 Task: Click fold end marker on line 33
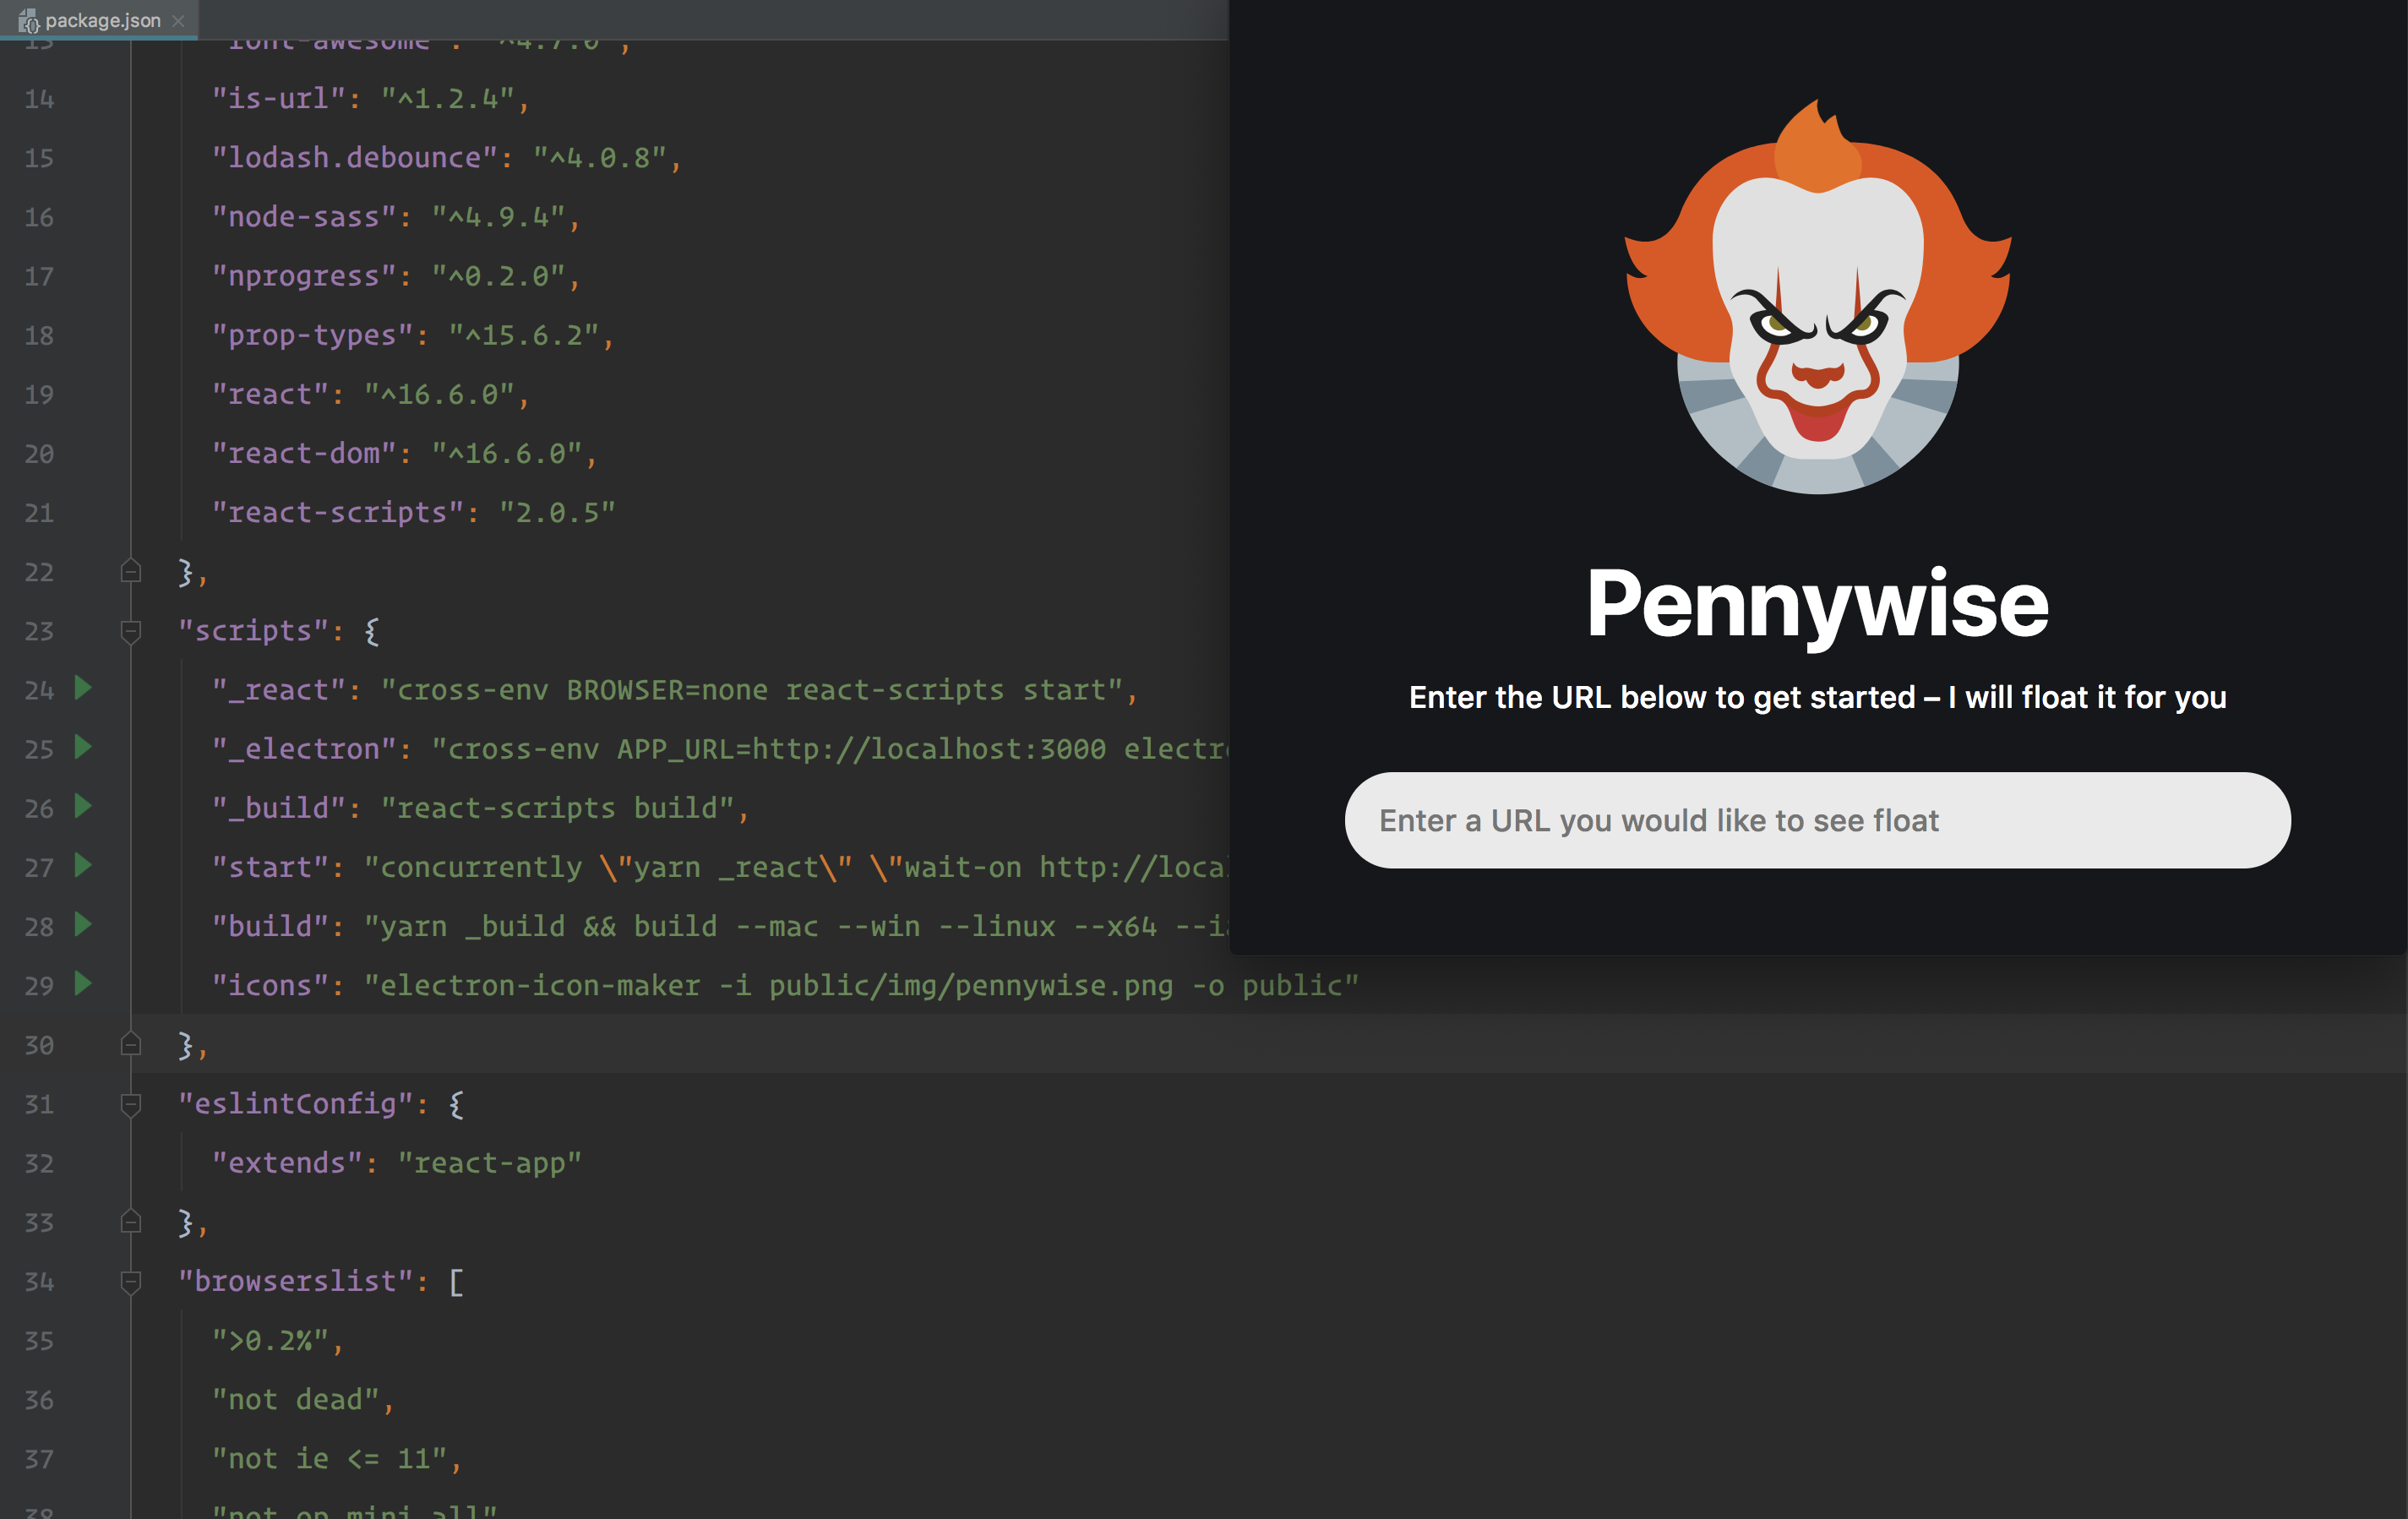coord(131,1221)
